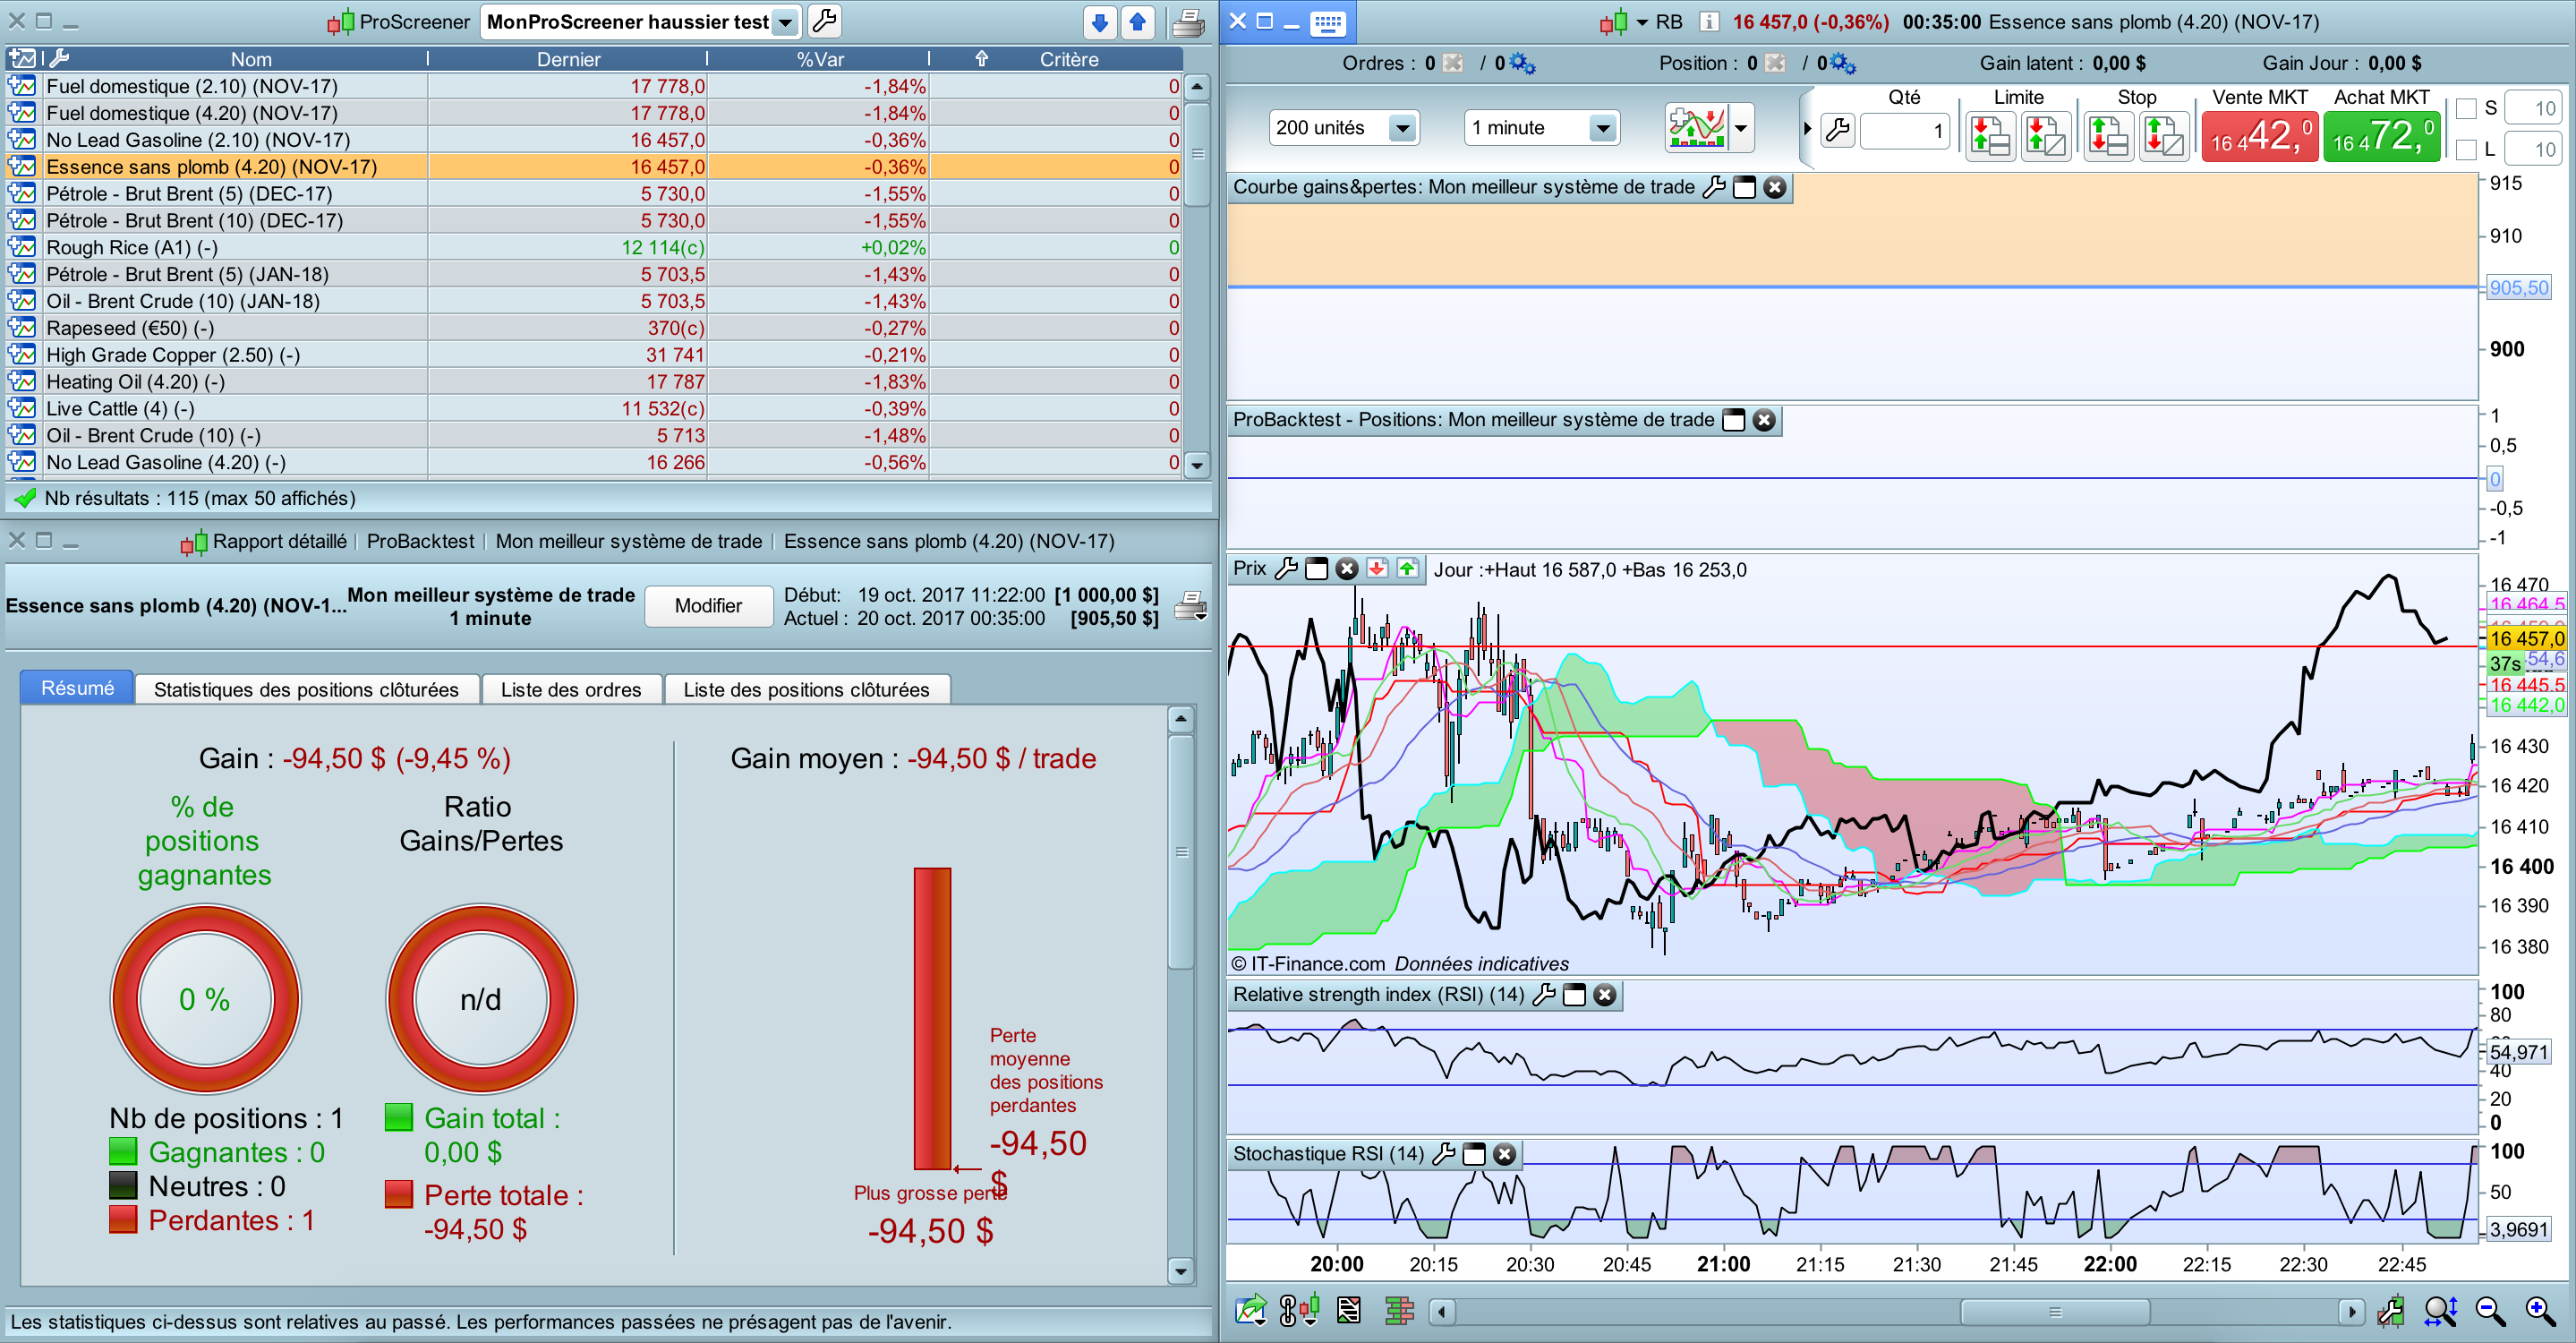Open the 1 minute timeframe dropdown
The image size is (2576, 1343).
pos(1602,128)
